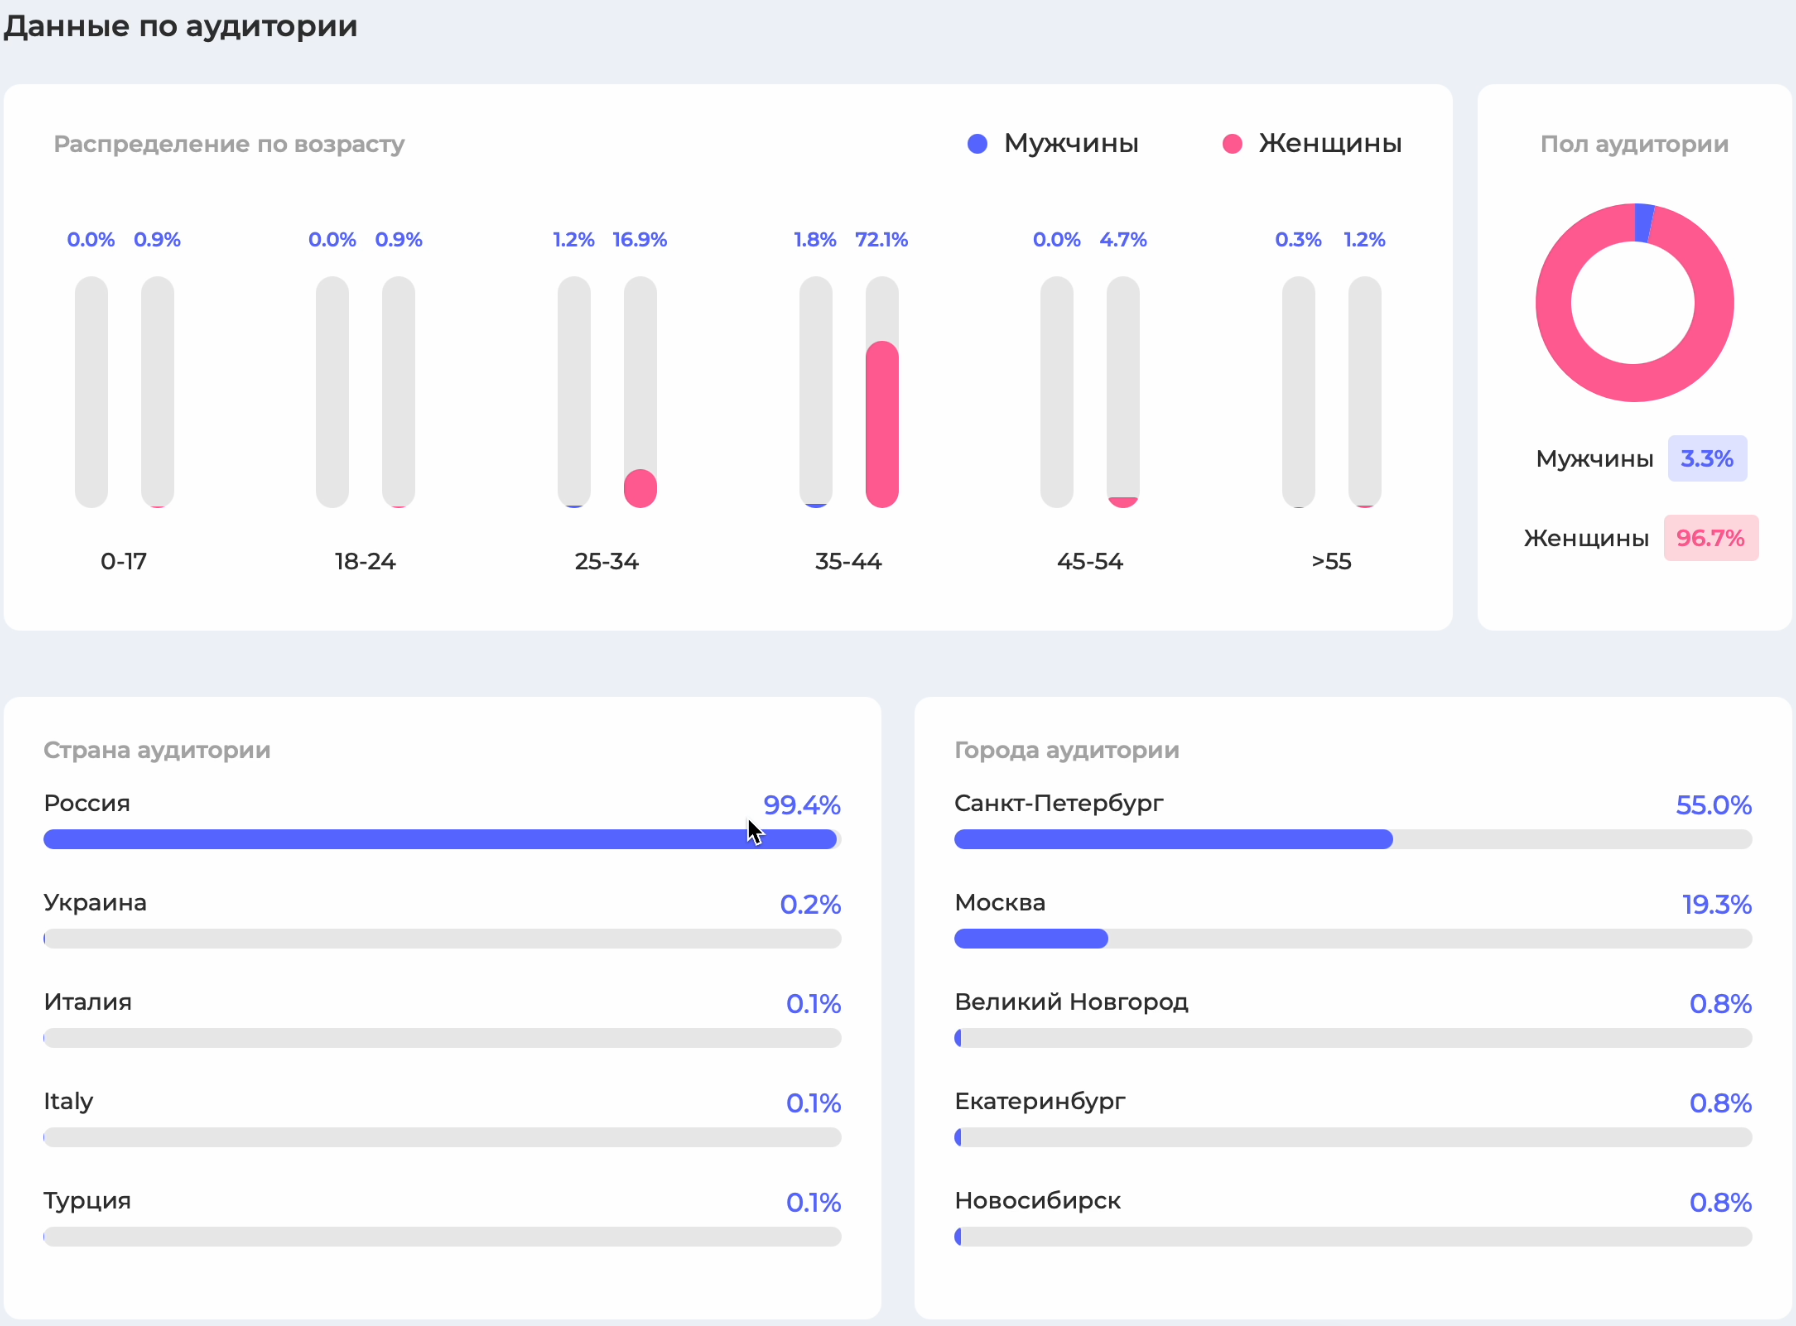1796x1326 pixels.
Task: Click the Распределение по возрасту heading
Action: tap(229, 145)
